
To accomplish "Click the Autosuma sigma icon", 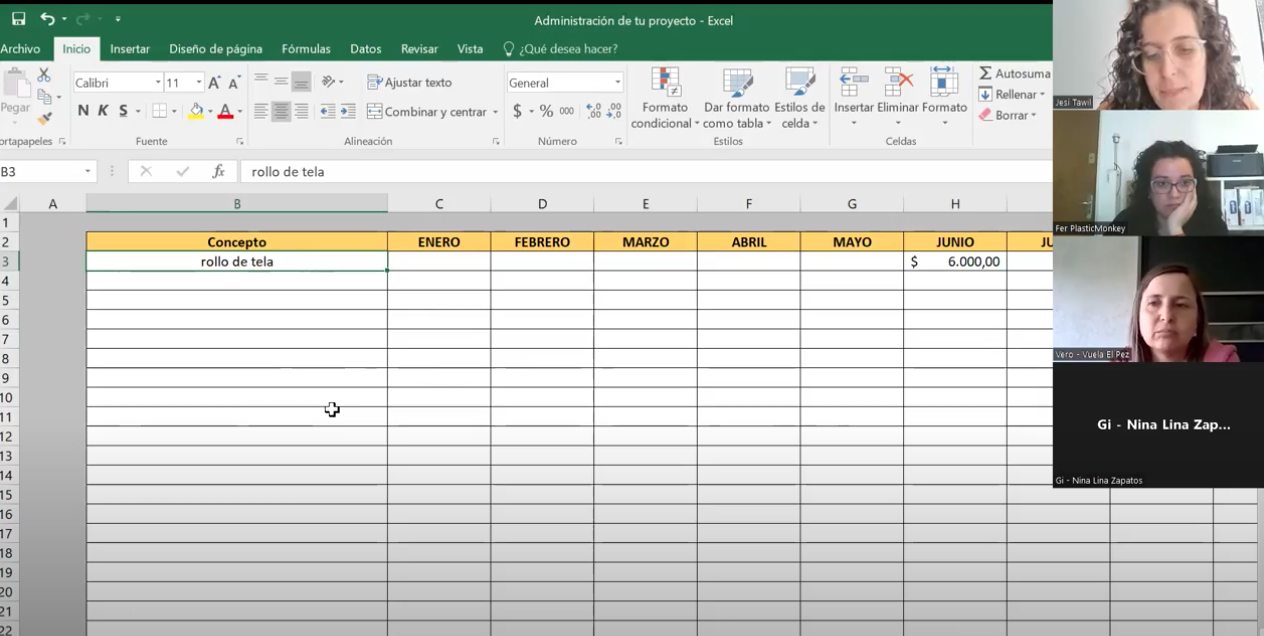I will [x=986, y=73].
